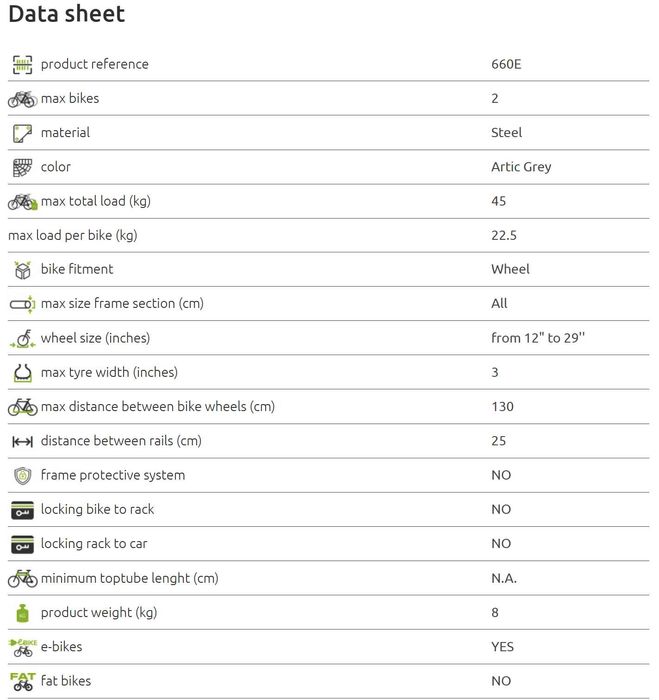Click the product reference barcode icon

[22, 64]
